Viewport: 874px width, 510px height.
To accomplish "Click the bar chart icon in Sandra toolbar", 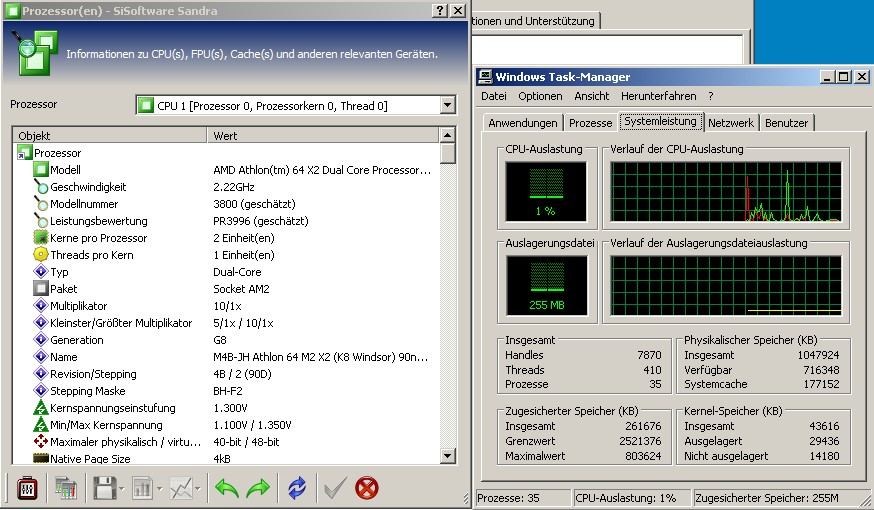I will coord(142,489).
